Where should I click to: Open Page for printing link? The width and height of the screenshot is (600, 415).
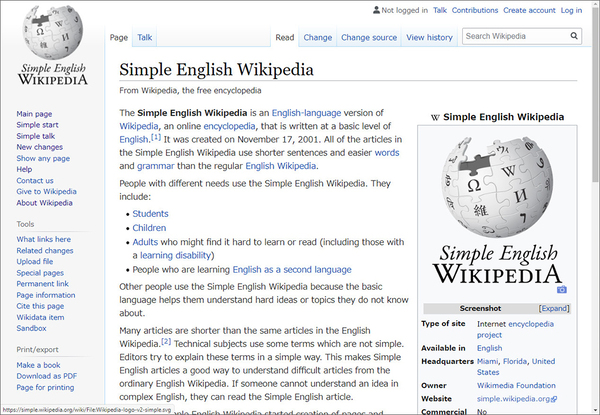point(45,387)
